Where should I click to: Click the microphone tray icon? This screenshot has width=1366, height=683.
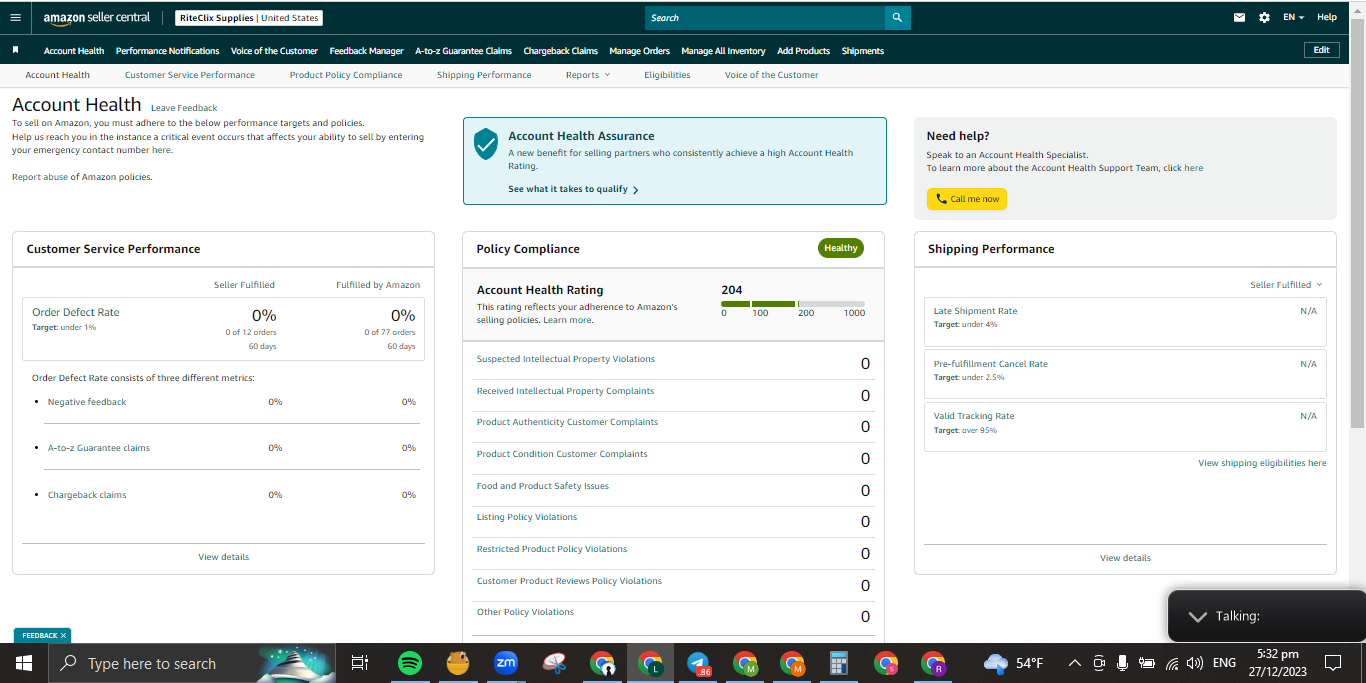coord(1123,663)
